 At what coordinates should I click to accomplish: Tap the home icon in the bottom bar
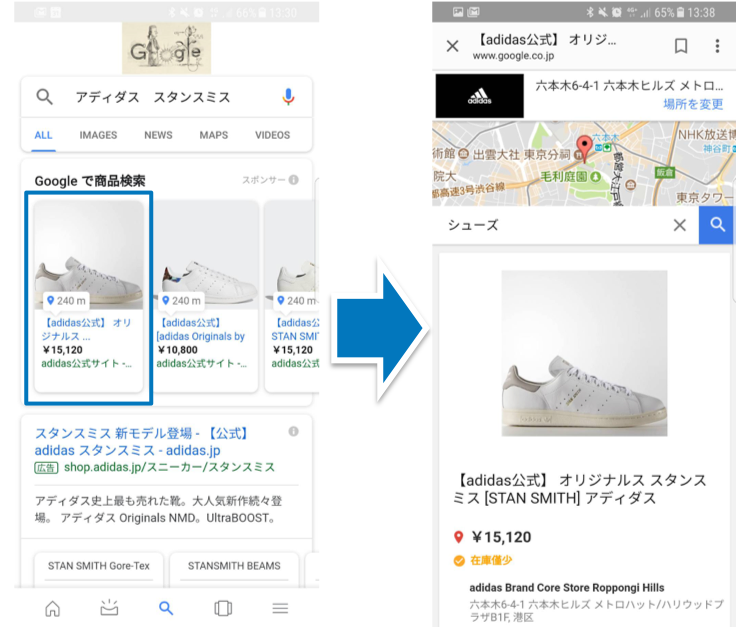[53, 608]
